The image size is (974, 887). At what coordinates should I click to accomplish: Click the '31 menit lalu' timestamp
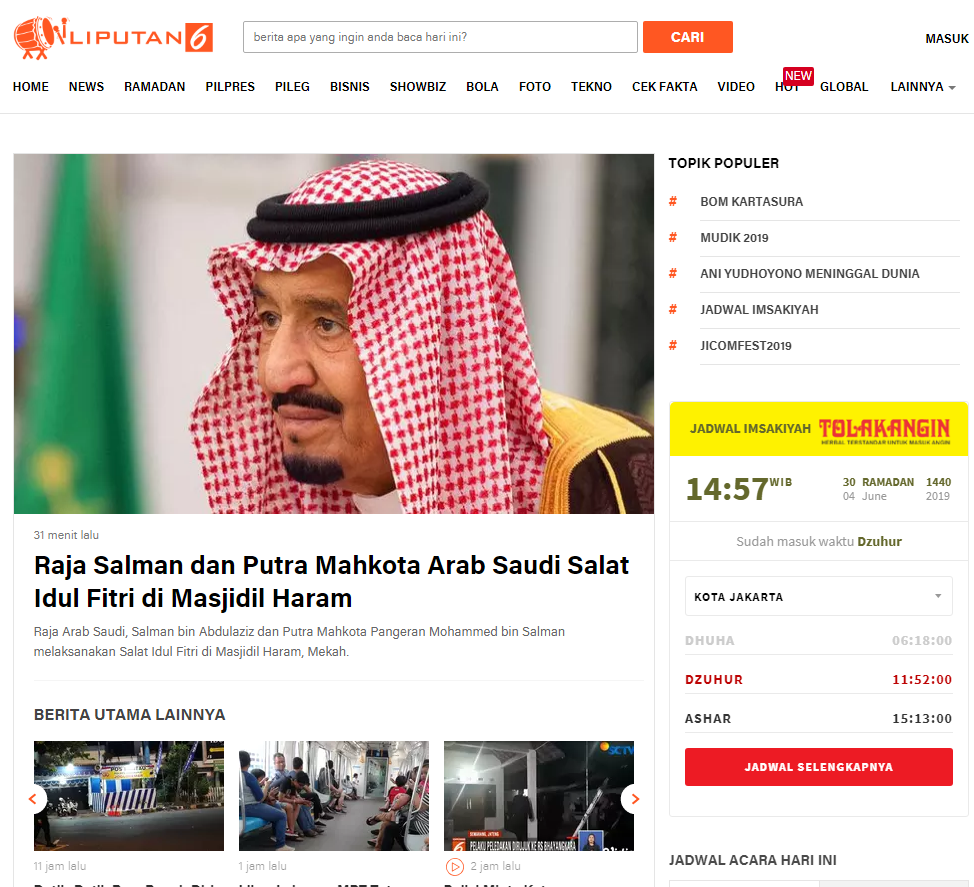coord(66,535)
